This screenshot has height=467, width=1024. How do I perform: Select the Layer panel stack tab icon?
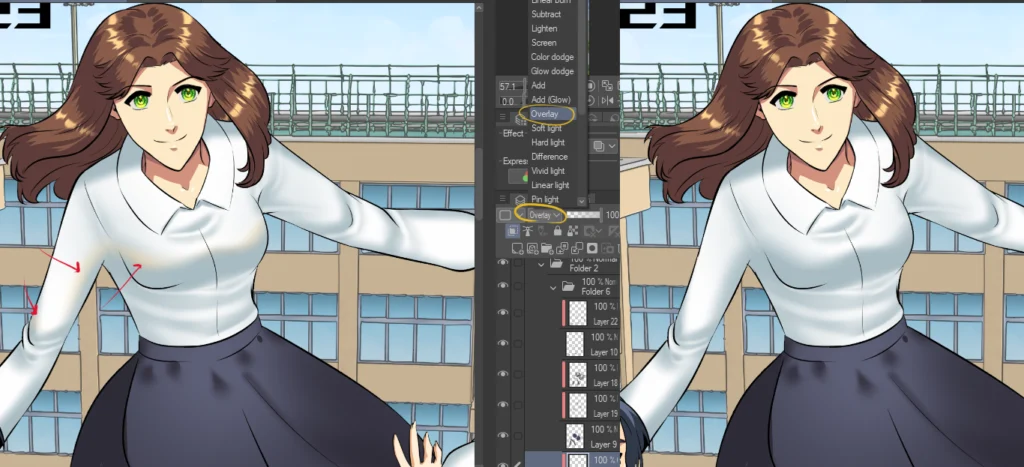[x=520, y=200]
